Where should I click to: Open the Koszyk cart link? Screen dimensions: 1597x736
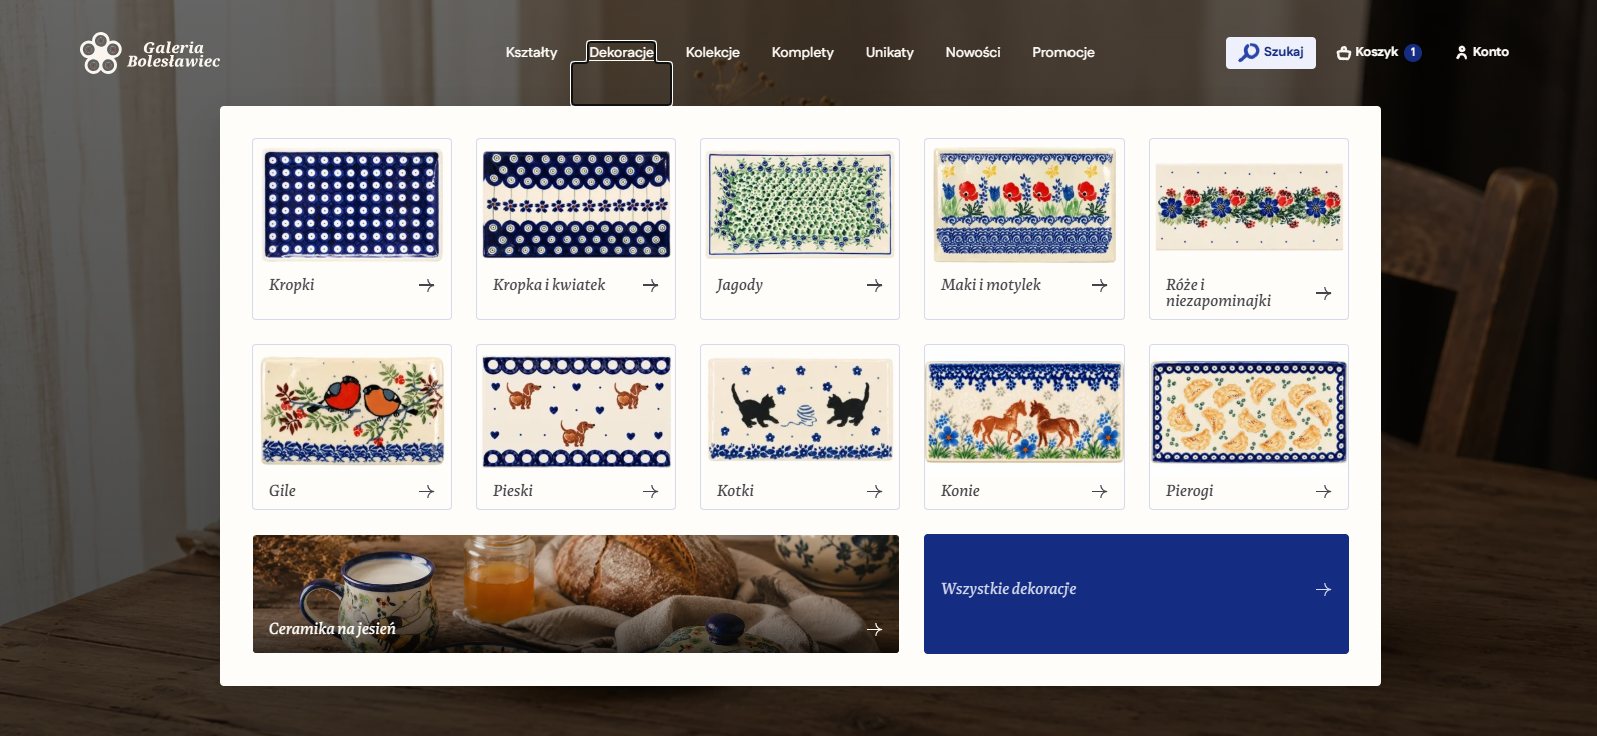click(x=1379, y=53)
